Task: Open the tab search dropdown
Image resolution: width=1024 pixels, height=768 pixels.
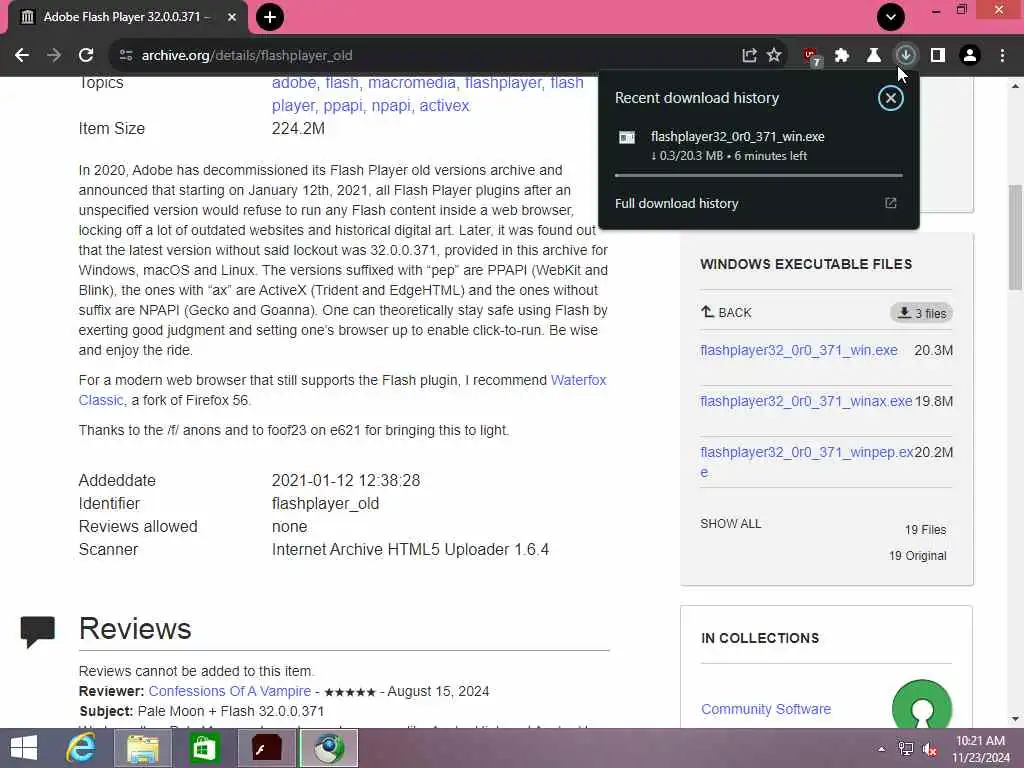Action: coord(891,17)
